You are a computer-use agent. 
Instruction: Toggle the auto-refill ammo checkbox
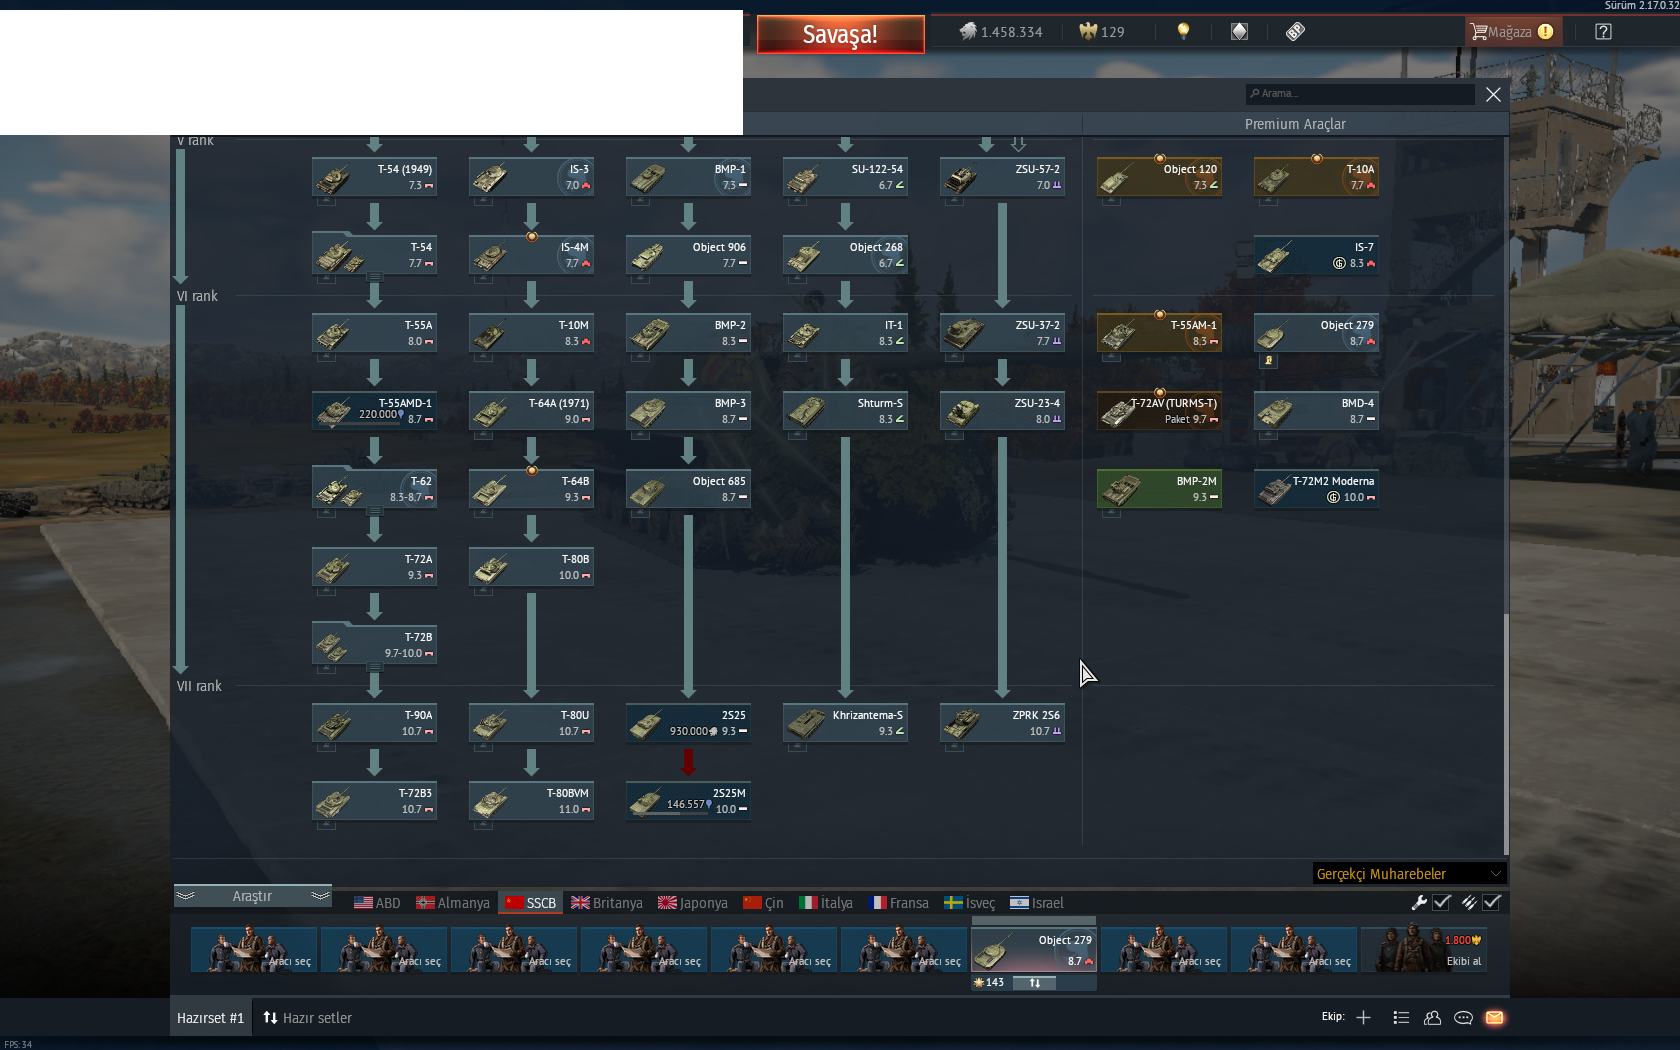click(x=1492, y=902)
